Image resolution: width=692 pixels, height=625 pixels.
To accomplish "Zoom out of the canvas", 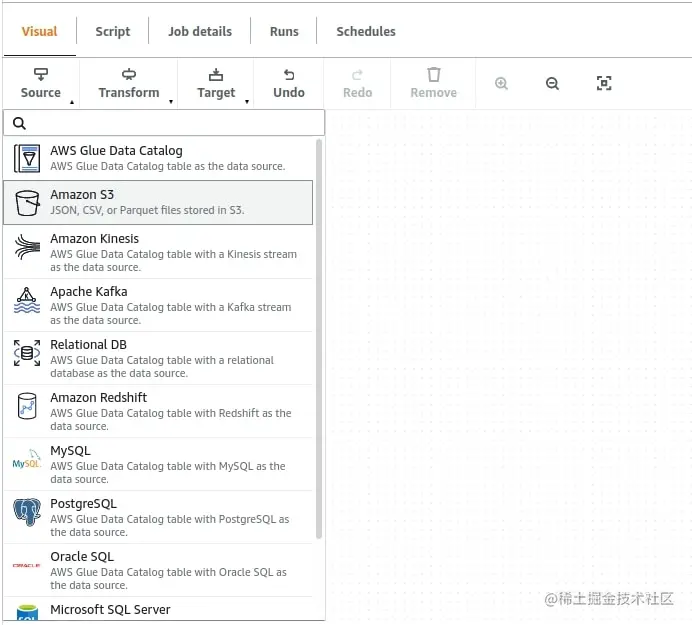I will tap(553, 83).
